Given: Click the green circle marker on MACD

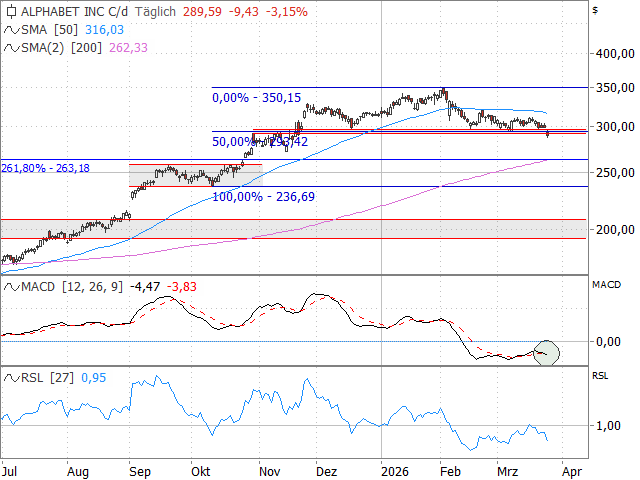Looking at the screenshot, I should point(546,351).
